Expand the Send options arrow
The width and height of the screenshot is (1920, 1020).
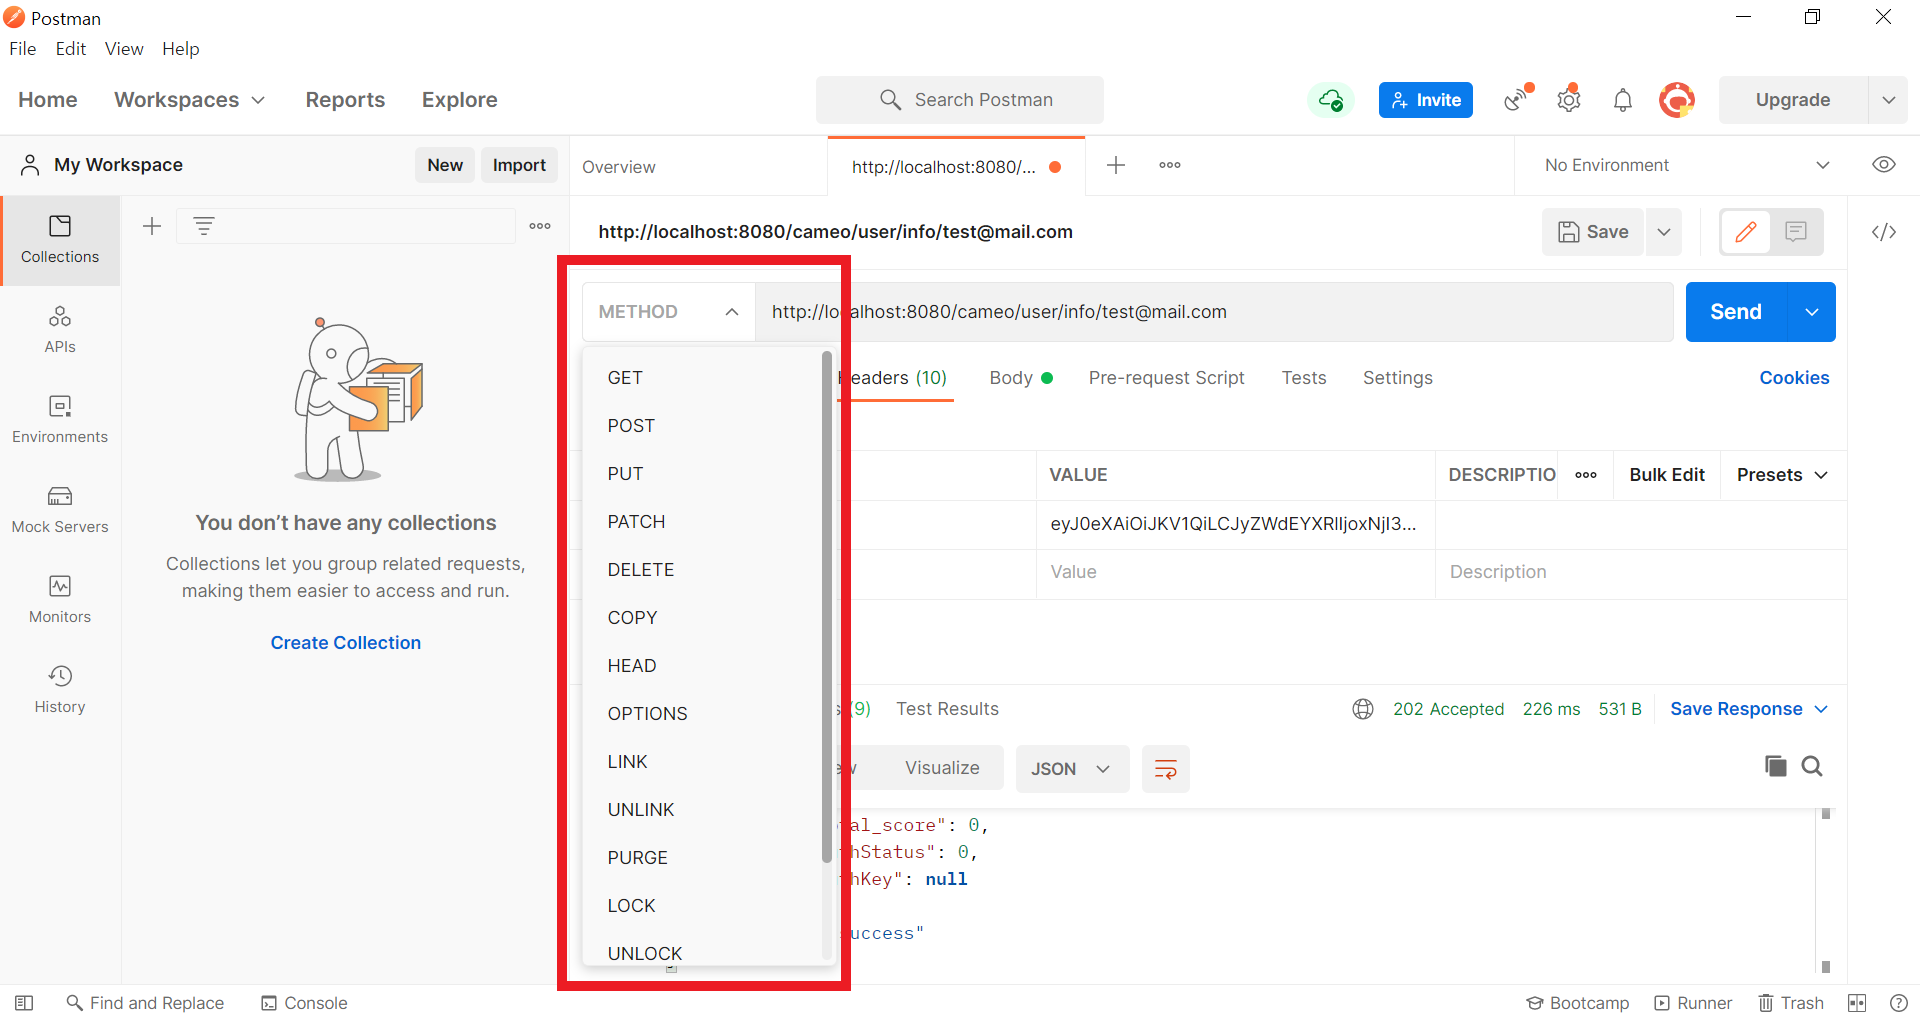point(1811,312)
